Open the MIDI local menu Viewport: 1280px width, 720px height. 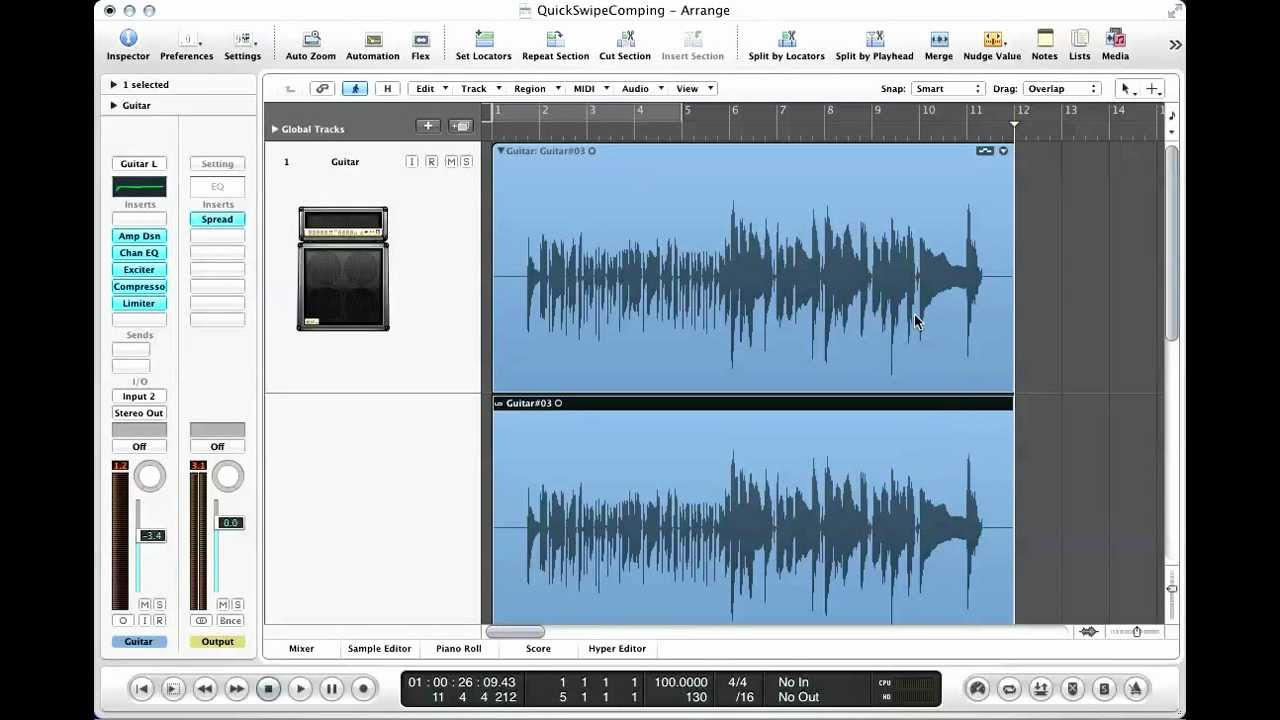[591, 89]
